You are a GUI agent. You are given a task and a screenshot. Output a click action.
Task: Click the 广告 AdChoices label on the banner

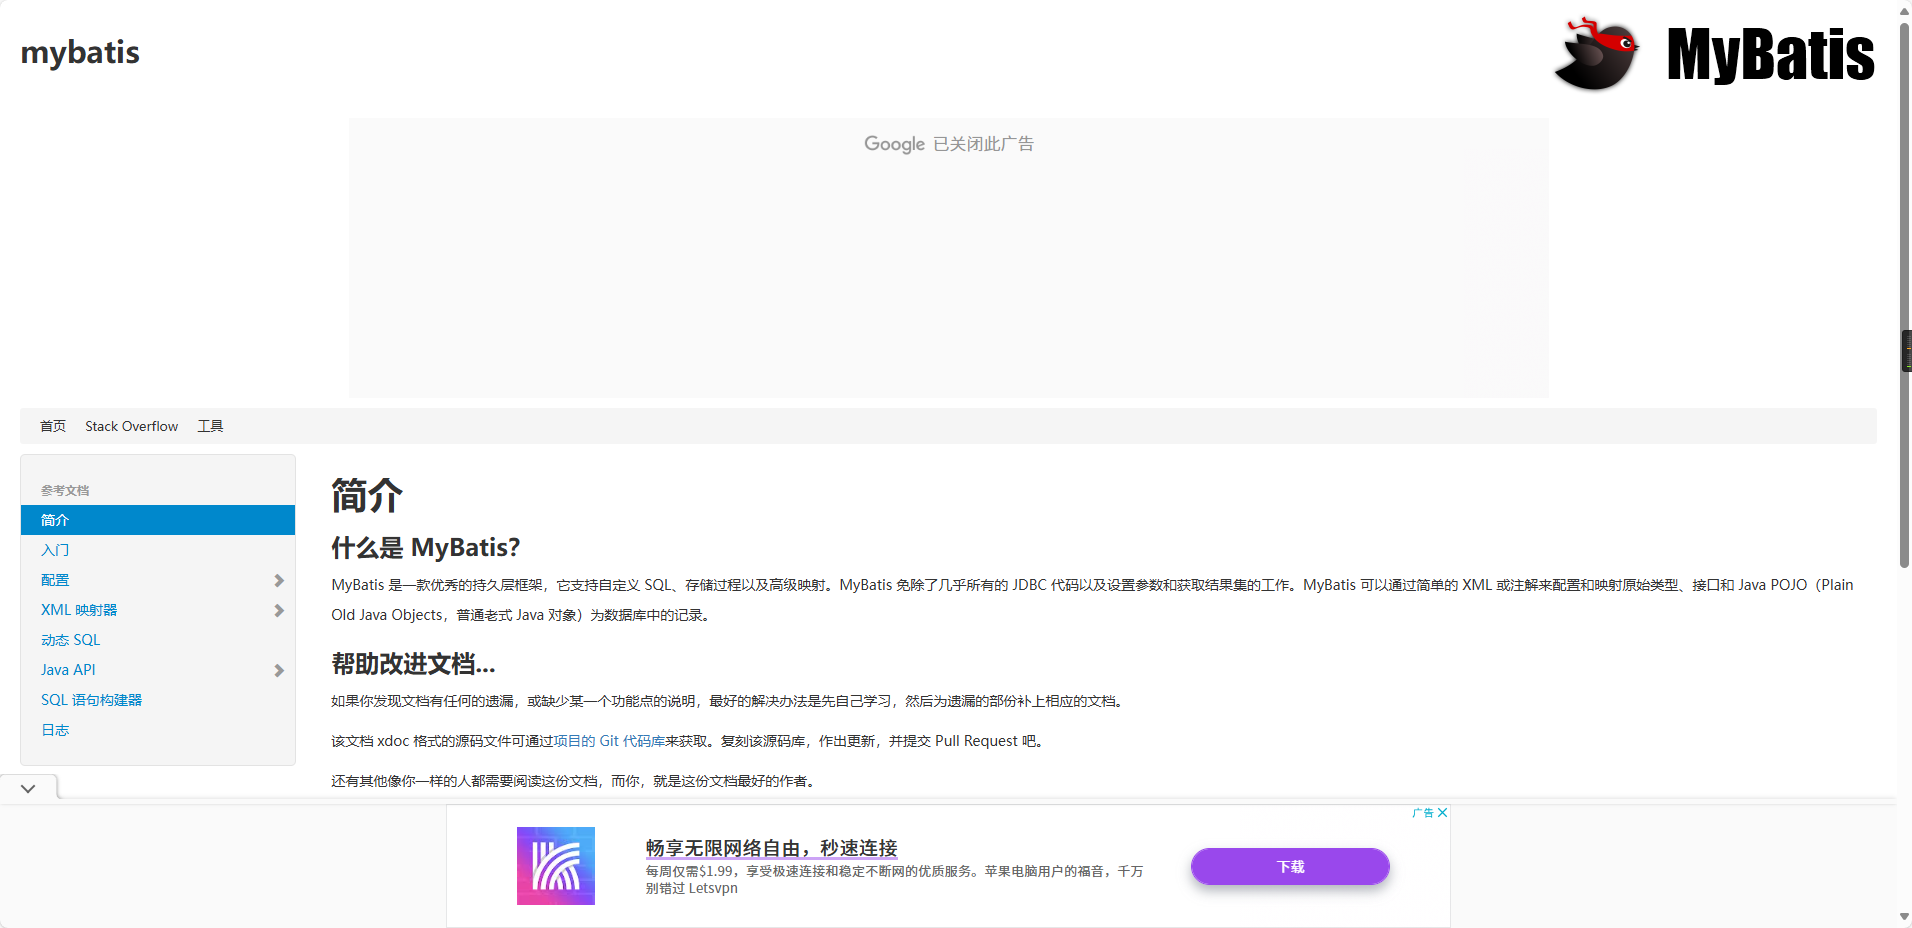(x=1423, y=813)
